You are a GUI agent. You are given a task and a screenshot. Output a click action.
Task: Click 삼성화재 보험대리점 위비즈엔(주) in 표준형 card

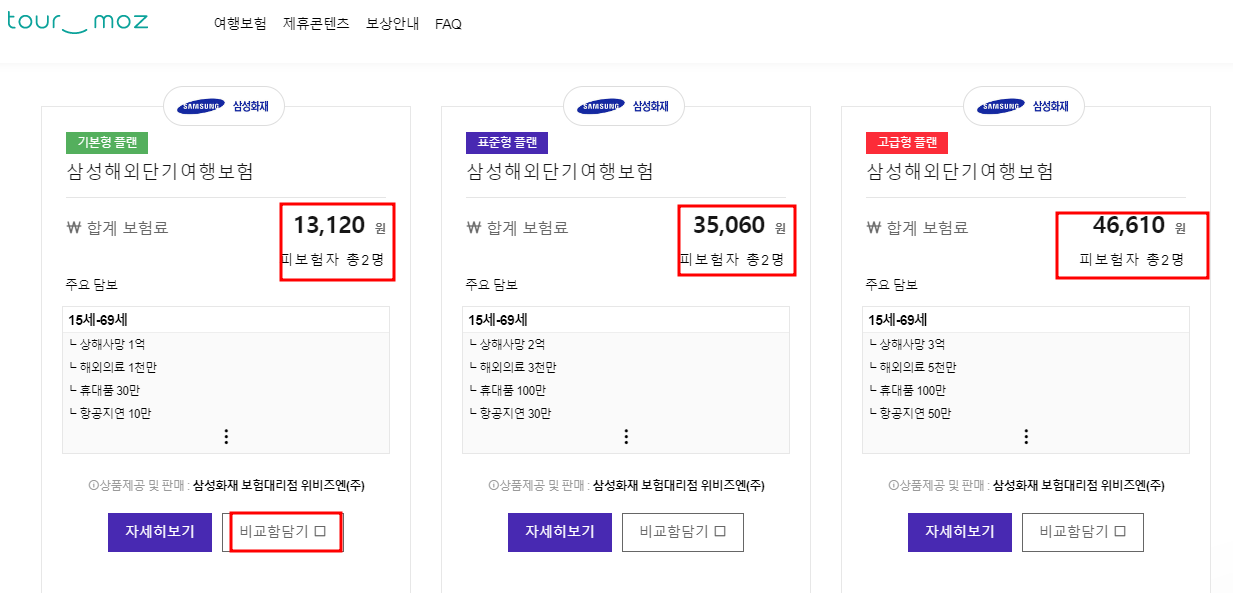click(x=678, y=486)
